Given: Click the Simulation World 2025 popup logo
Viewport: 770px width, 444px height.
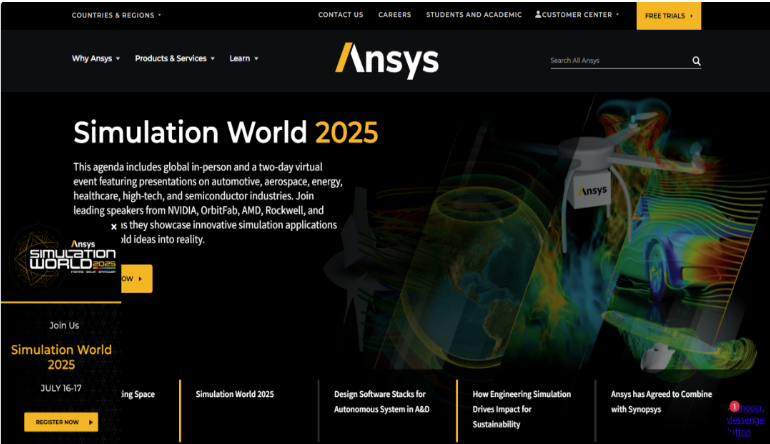Looking at the screenshot, I should click(58, 258).
